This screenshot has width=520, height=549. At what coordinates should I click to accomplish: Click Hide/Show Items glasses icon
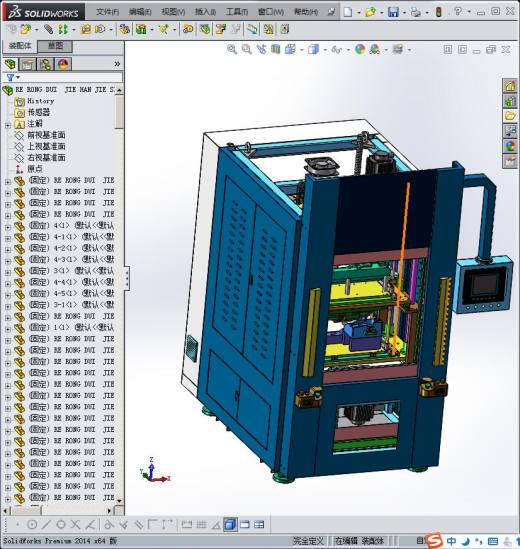337,50
